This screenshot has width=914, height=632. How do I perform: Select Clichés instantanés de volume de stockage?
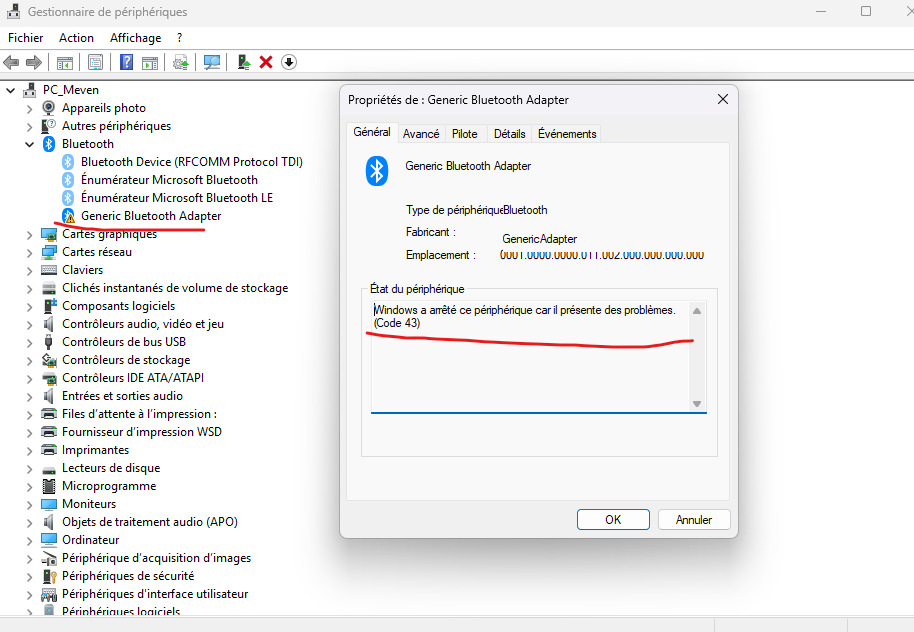[x=175, y=288]
